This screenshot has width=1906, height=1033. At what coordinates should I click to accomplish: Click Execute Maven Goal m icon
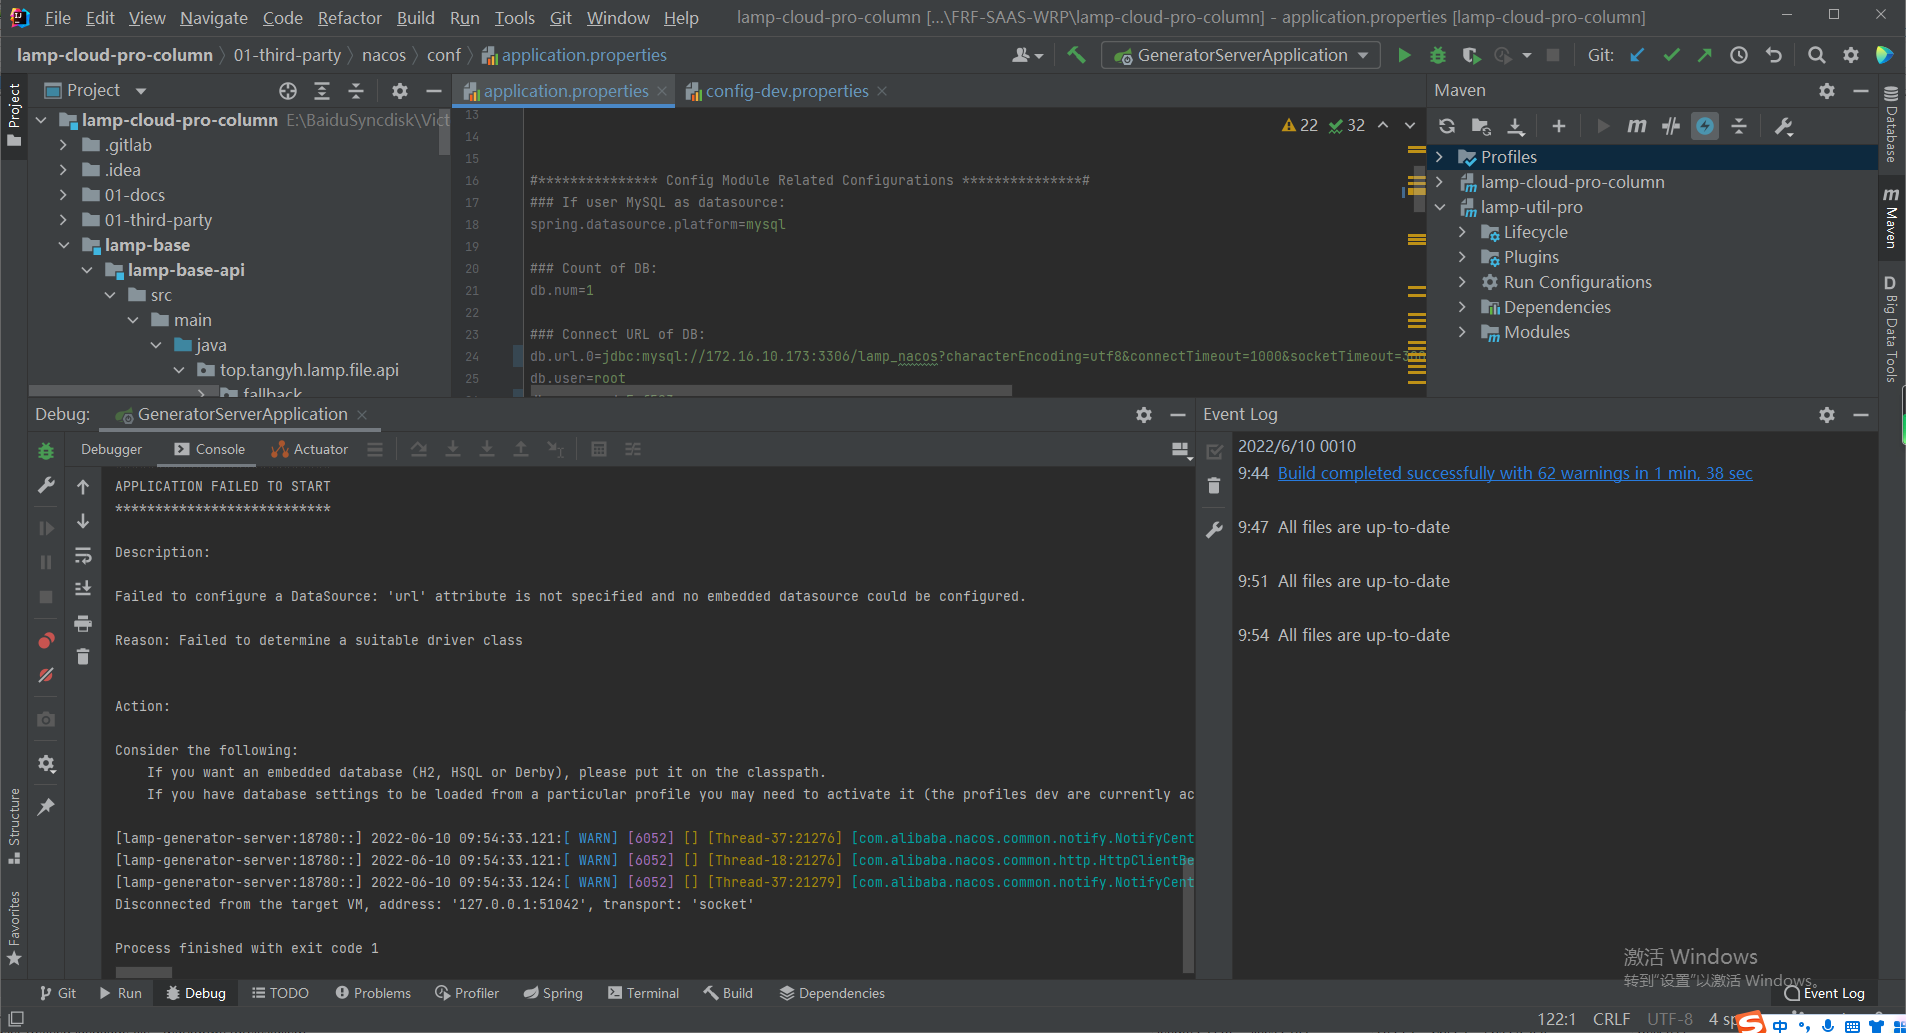(x=1637, y=126)
